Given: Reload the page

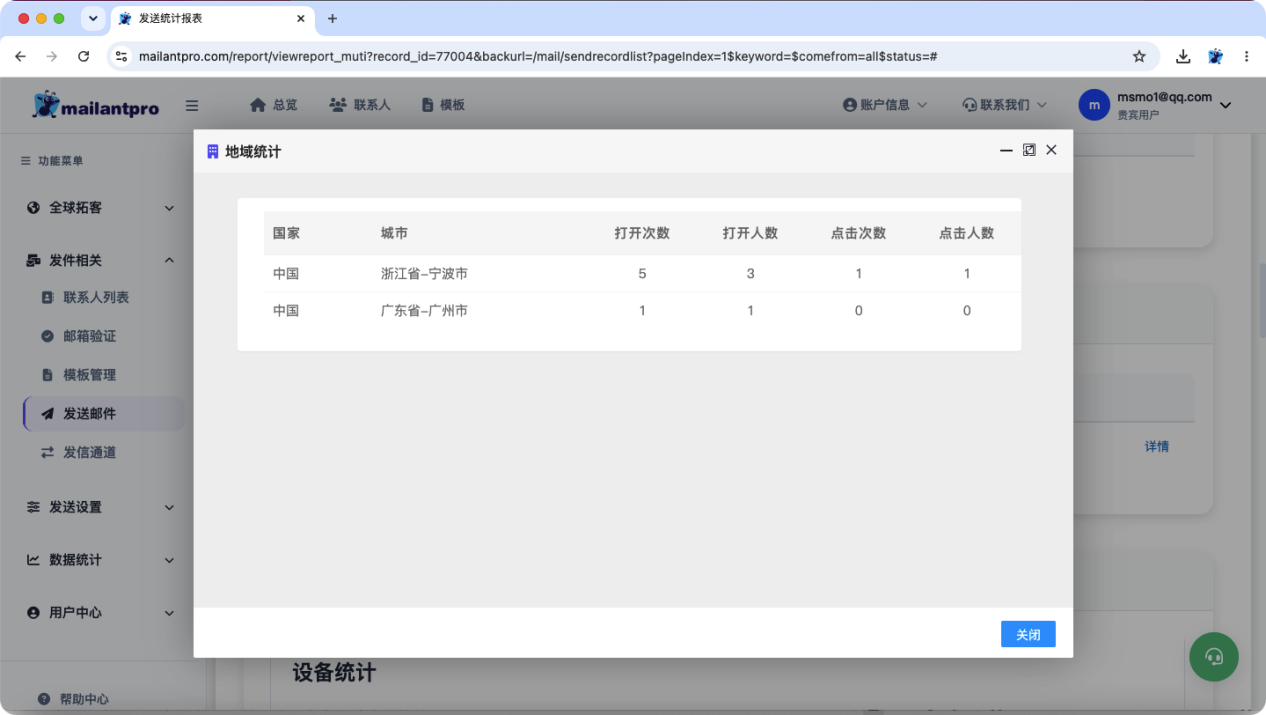Looking at the screenshot, I should pos(84,57).
